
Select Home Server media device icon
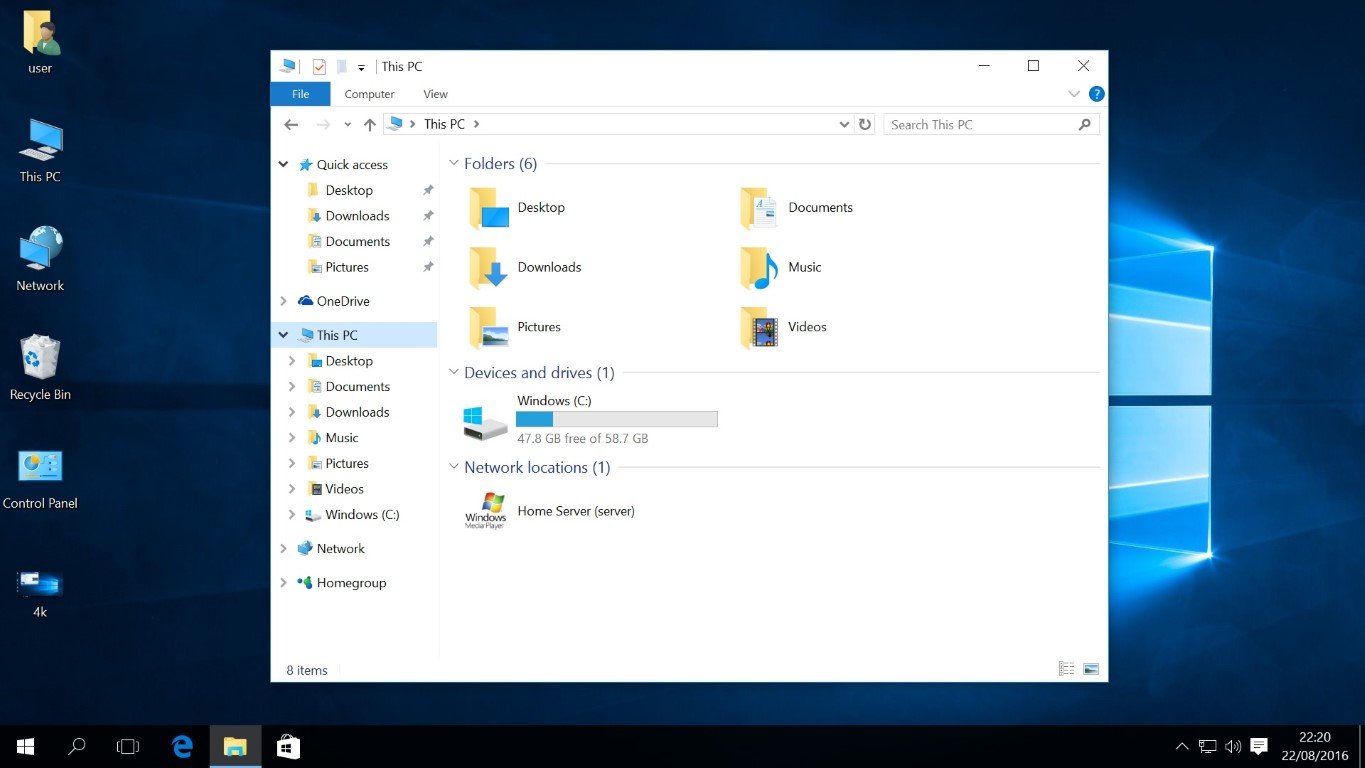coord(486,510)
